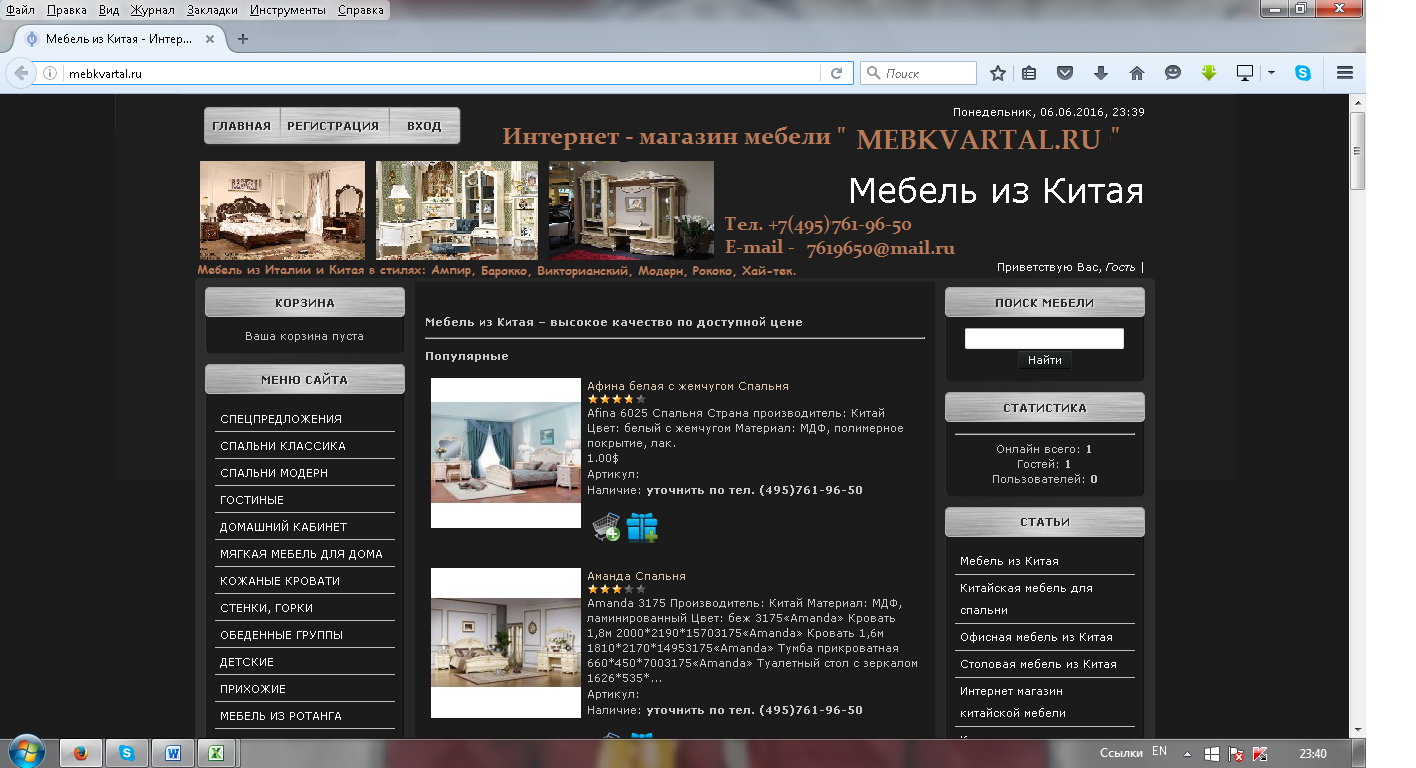Reload the page with the refresh icon

click(836, 73)
